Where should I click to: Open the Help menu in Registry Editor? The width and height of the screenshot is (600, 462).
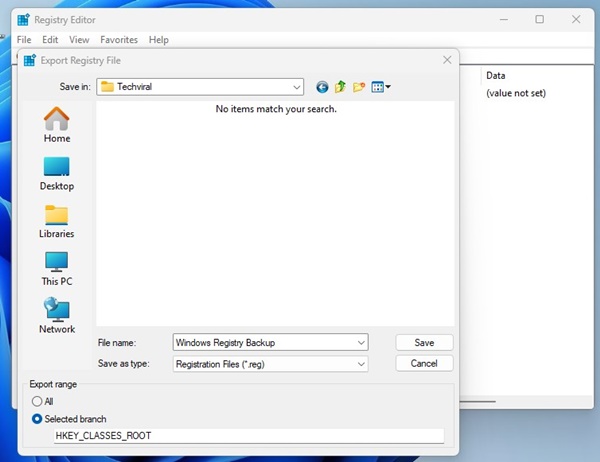pos(158,40)
